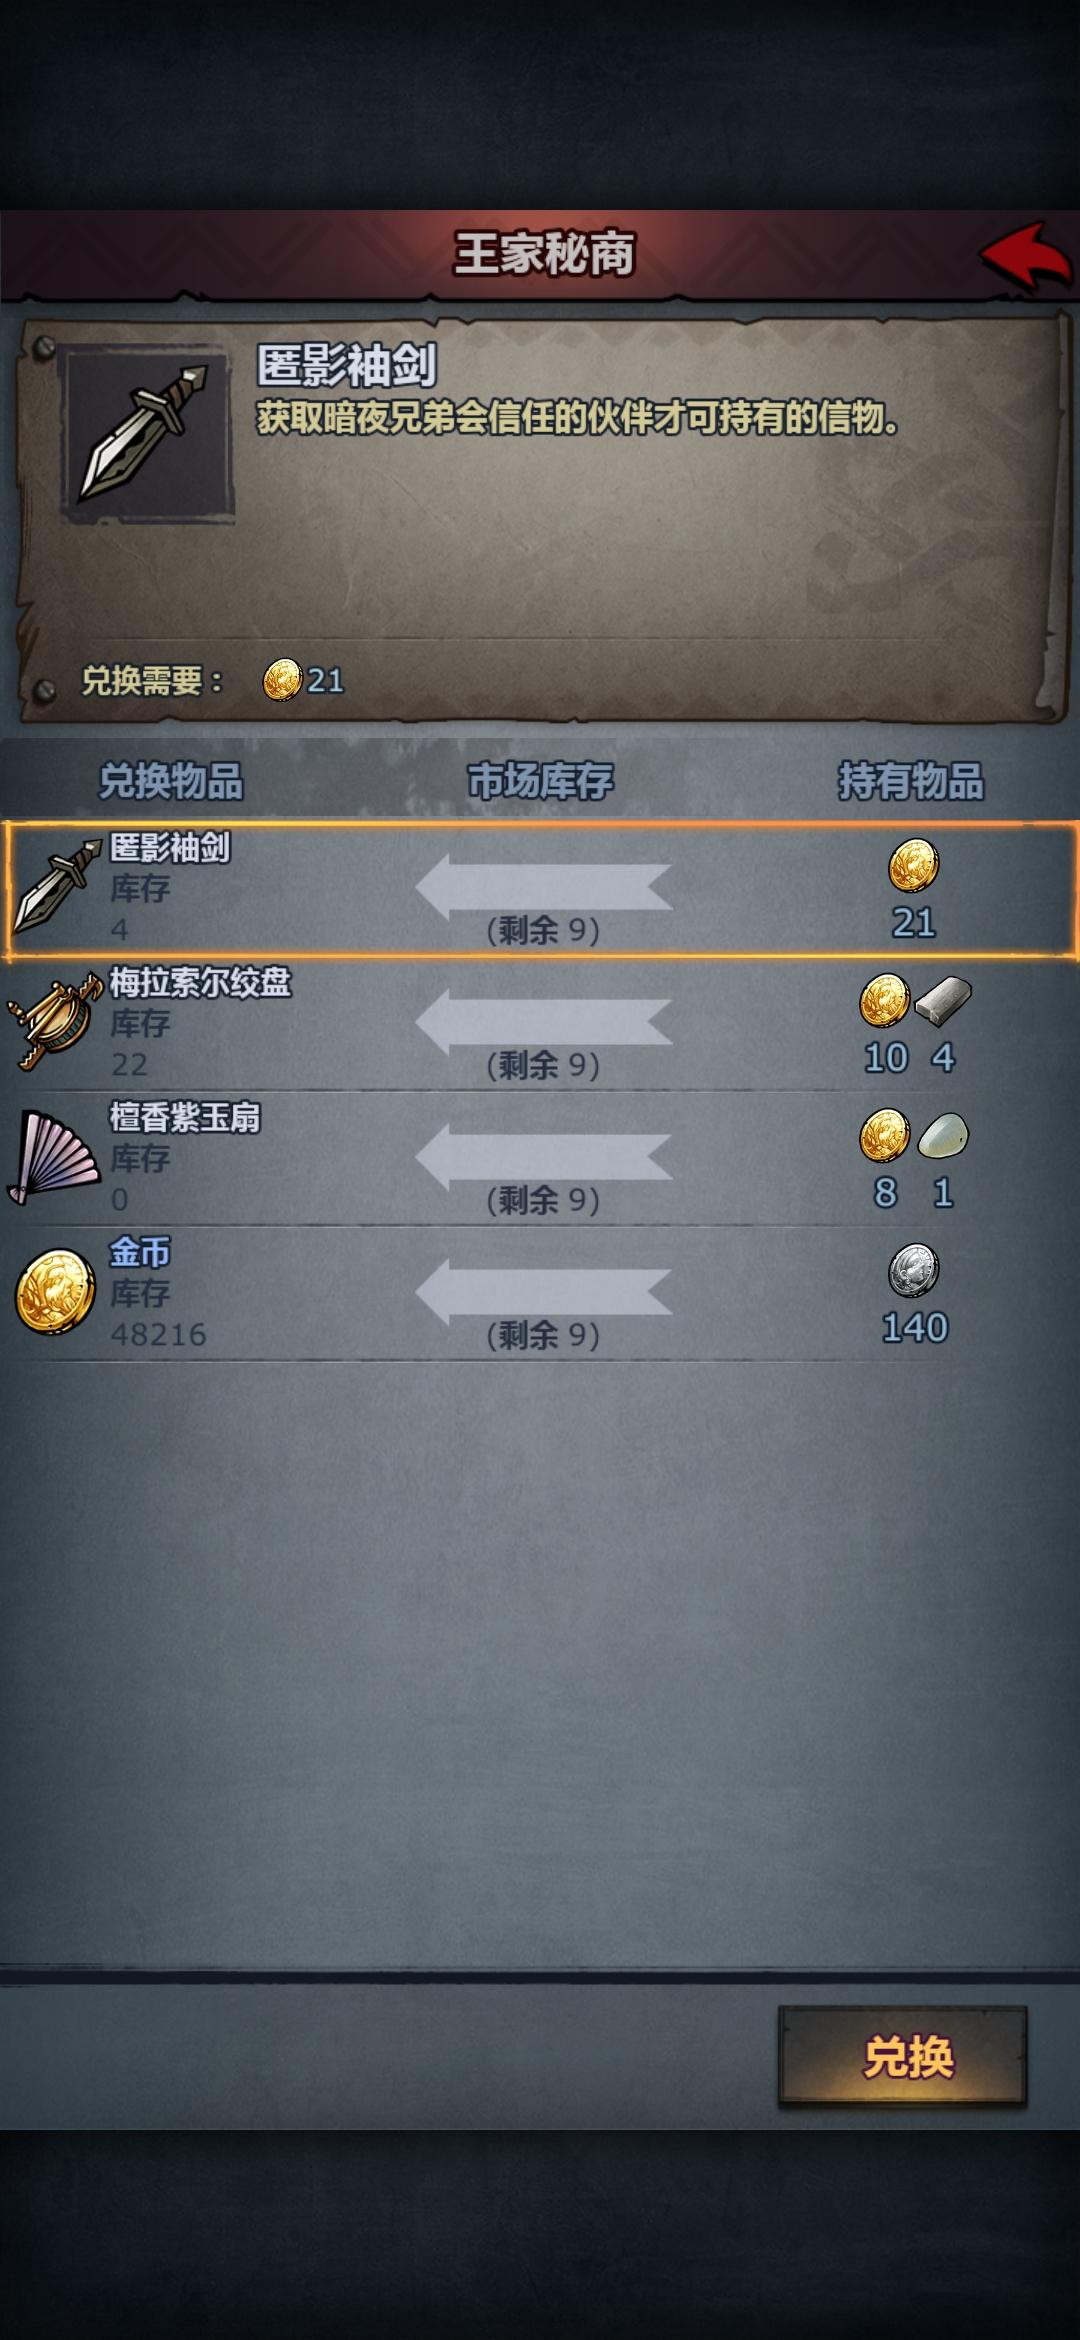Select the 梅拉索尔绞盘 winch icon
This screenshot has height=2340, width=1080.
(56, 1022)
